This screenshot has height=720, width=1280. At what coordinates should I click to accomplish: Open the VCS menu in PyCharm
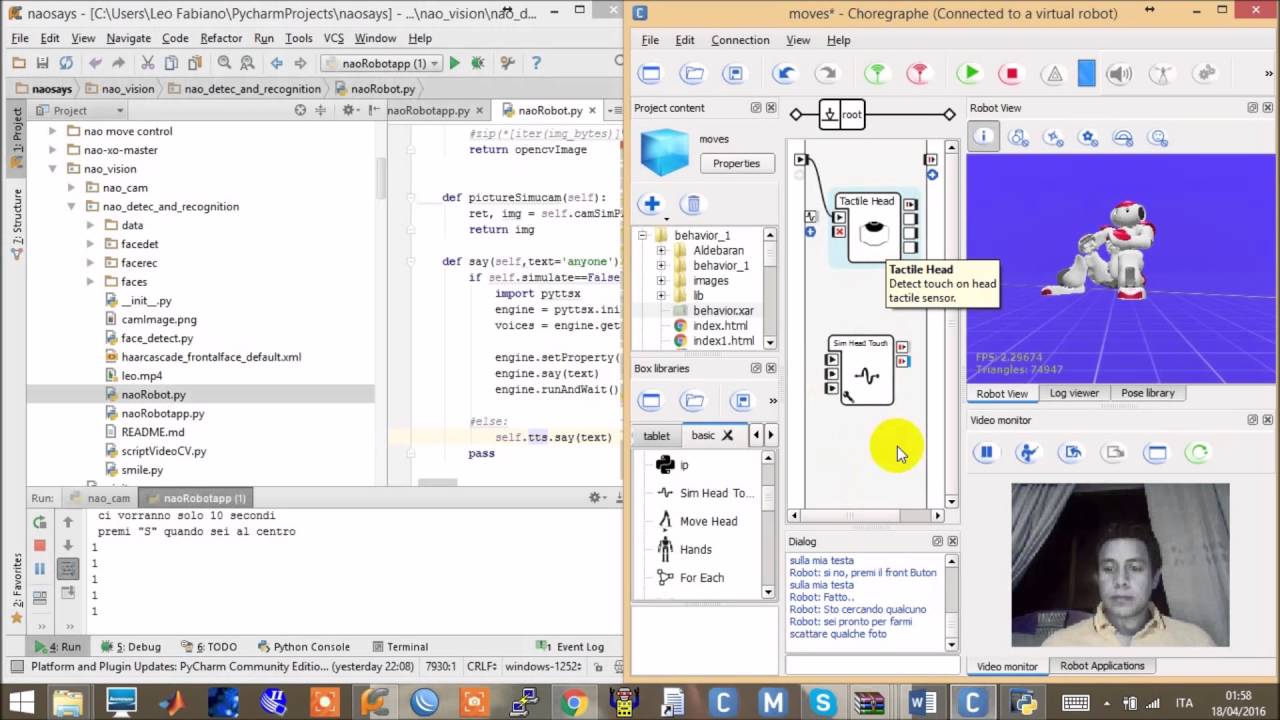[x=334, y=38]
